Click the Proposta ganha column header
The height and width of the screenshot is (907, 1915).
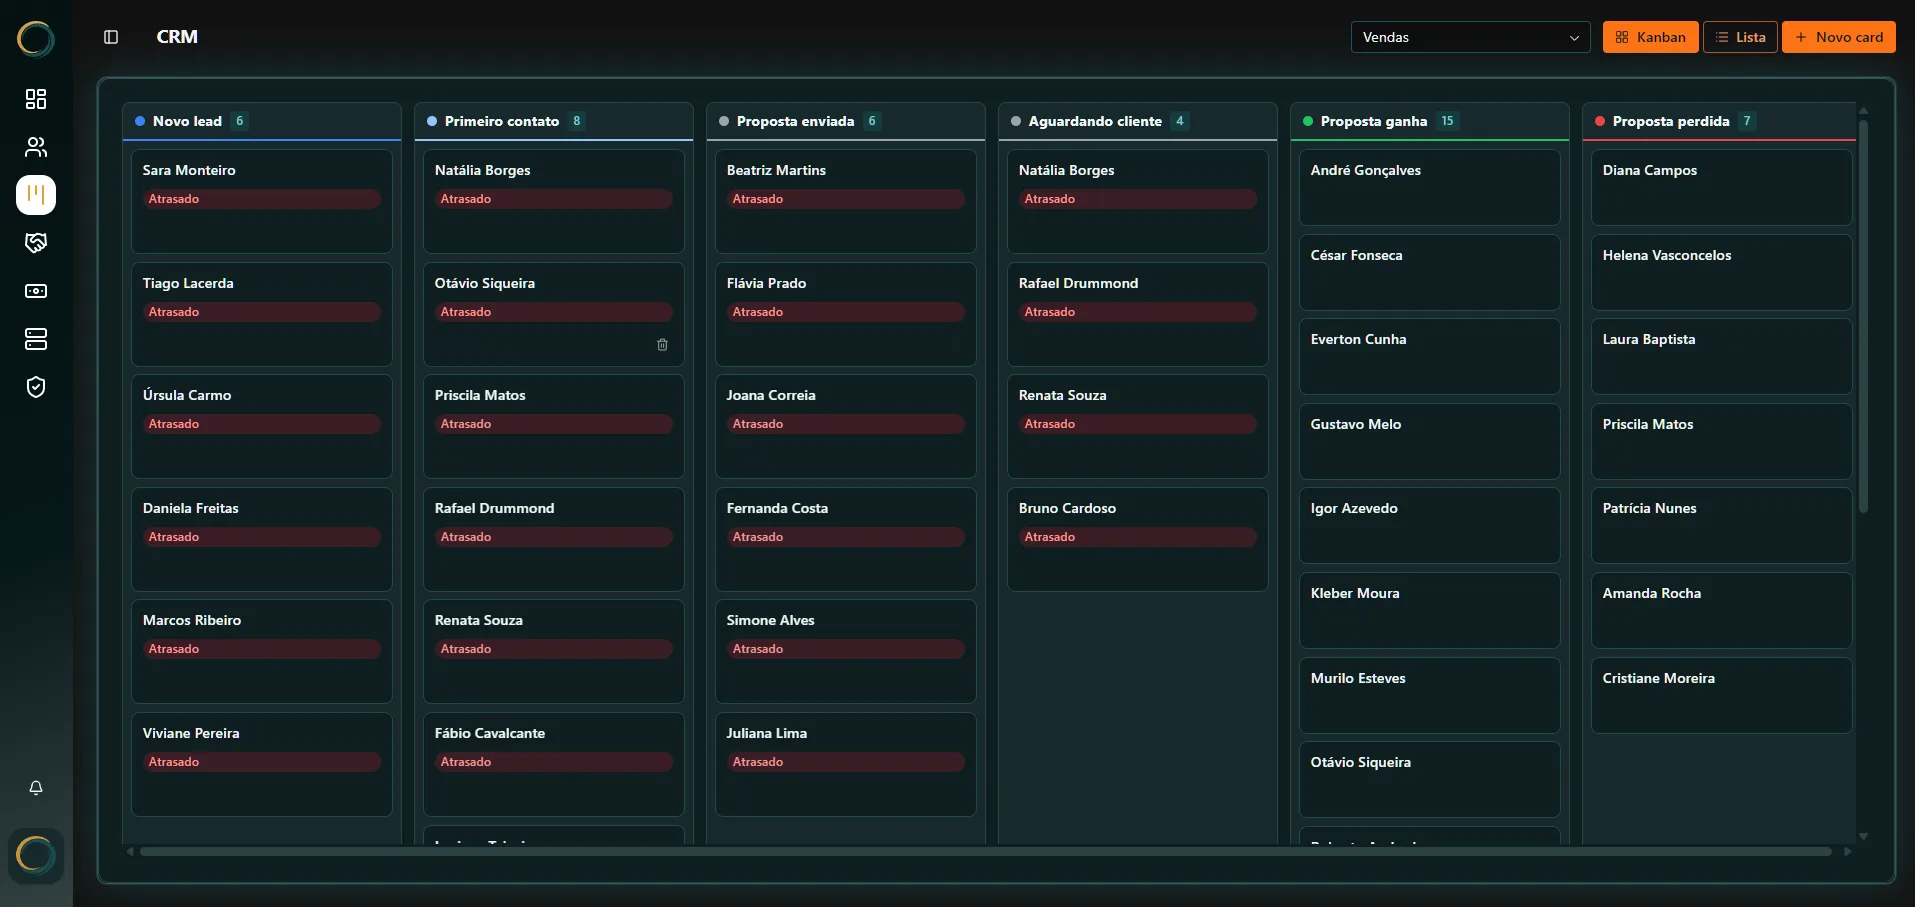1430,121
